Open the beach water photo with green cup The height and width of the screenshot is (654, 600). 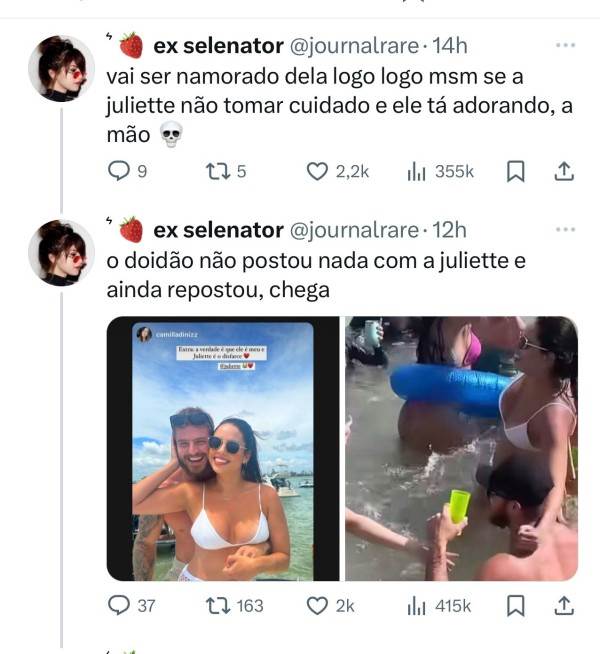[x=462, y=449]
